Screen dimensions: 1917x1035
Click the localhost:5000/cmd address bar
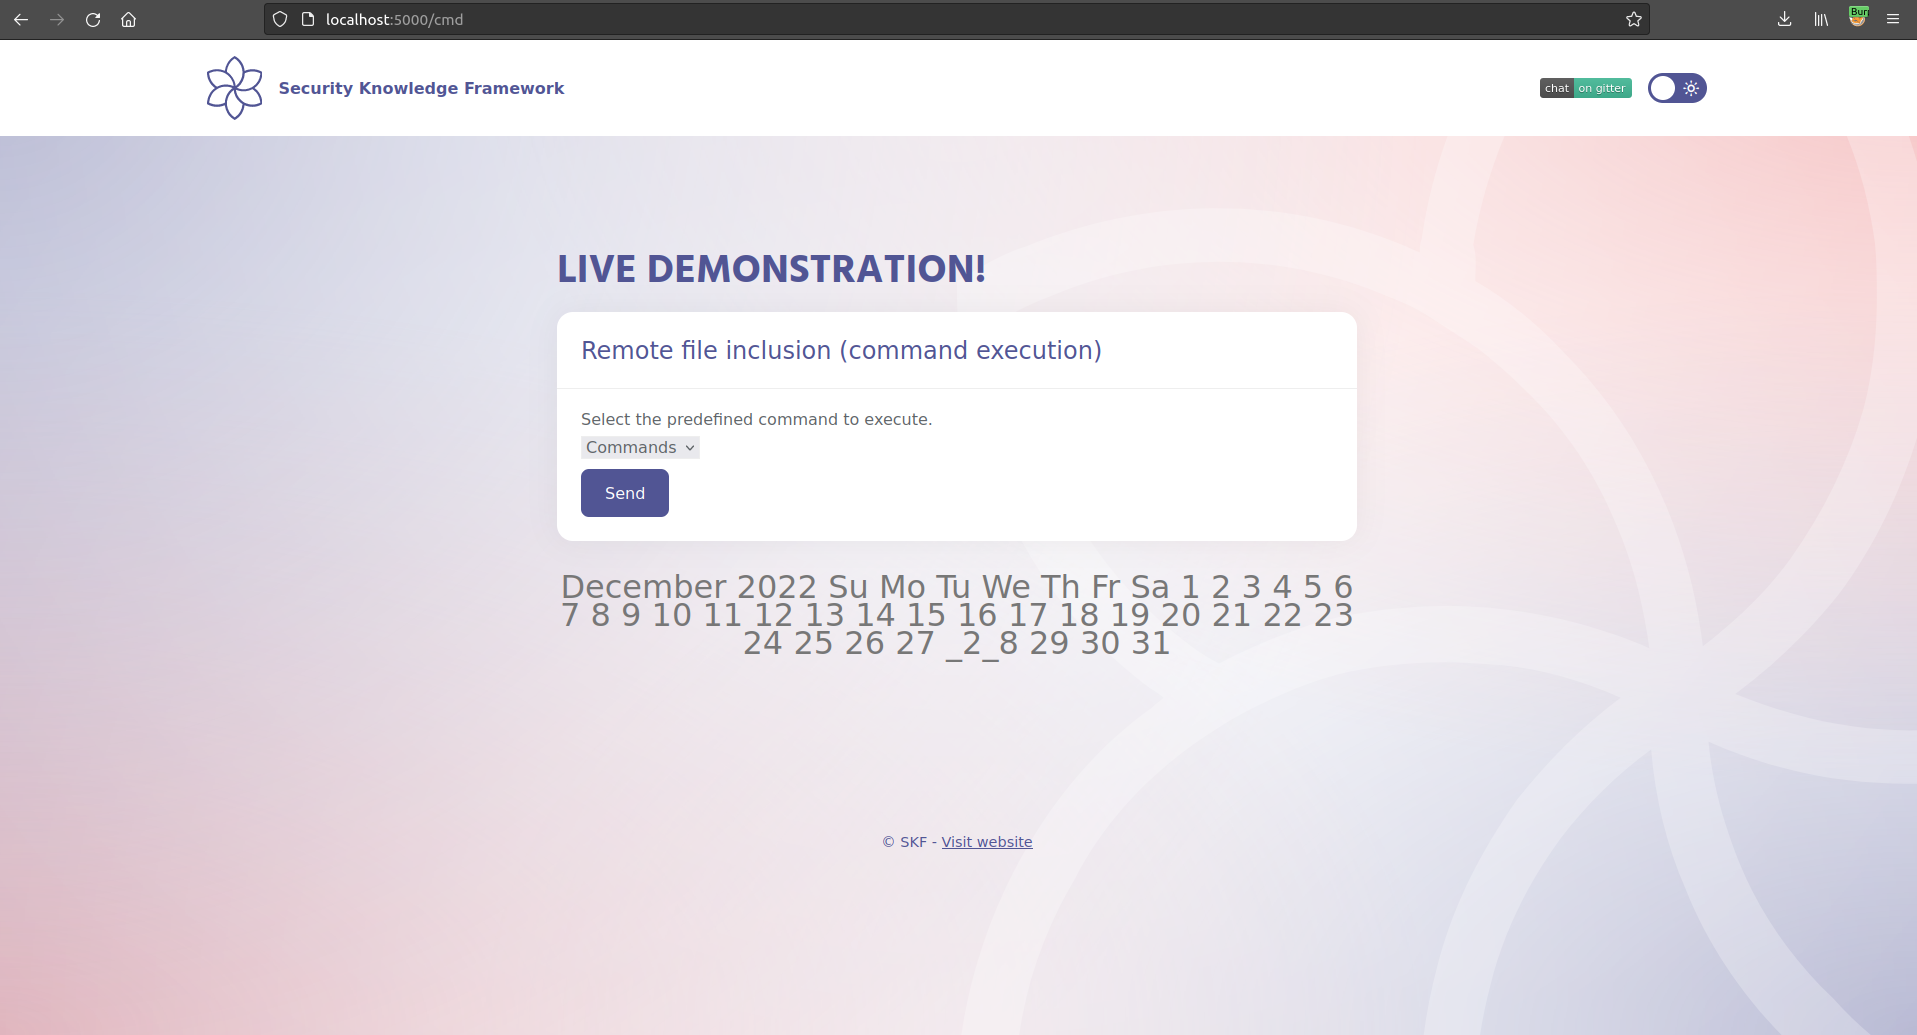[957, 19]
